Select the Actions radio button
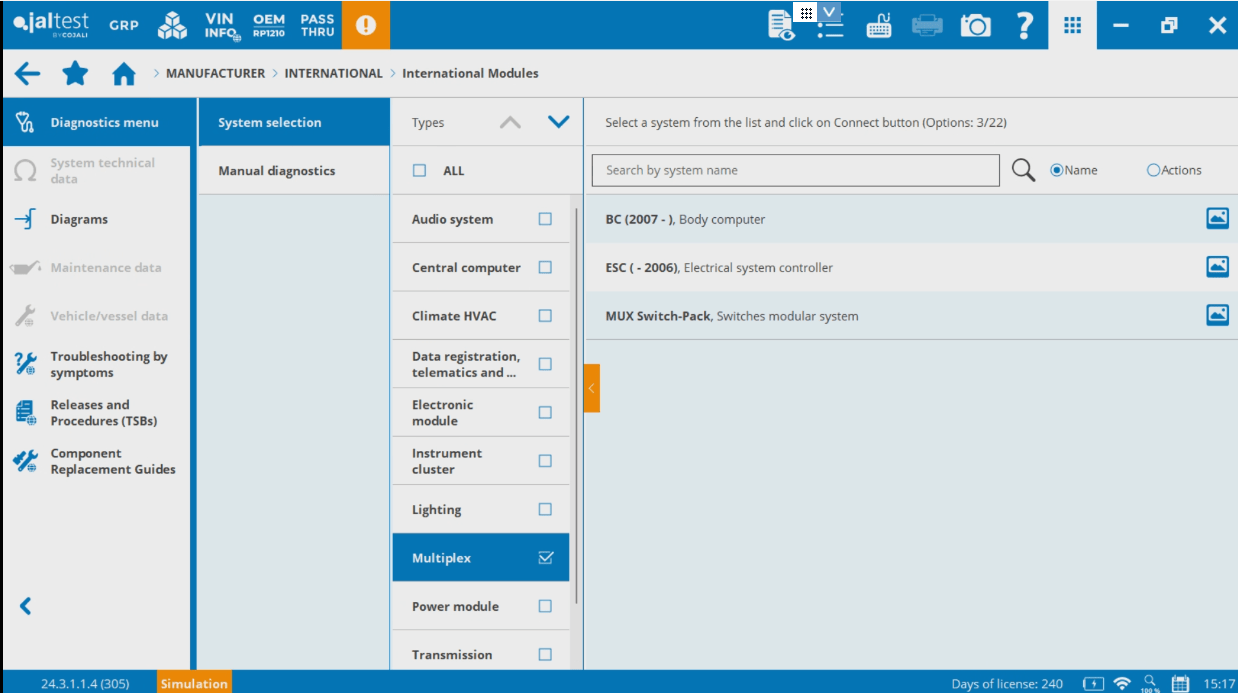Screen dimensions: 1238x693 click(1153, 170)
